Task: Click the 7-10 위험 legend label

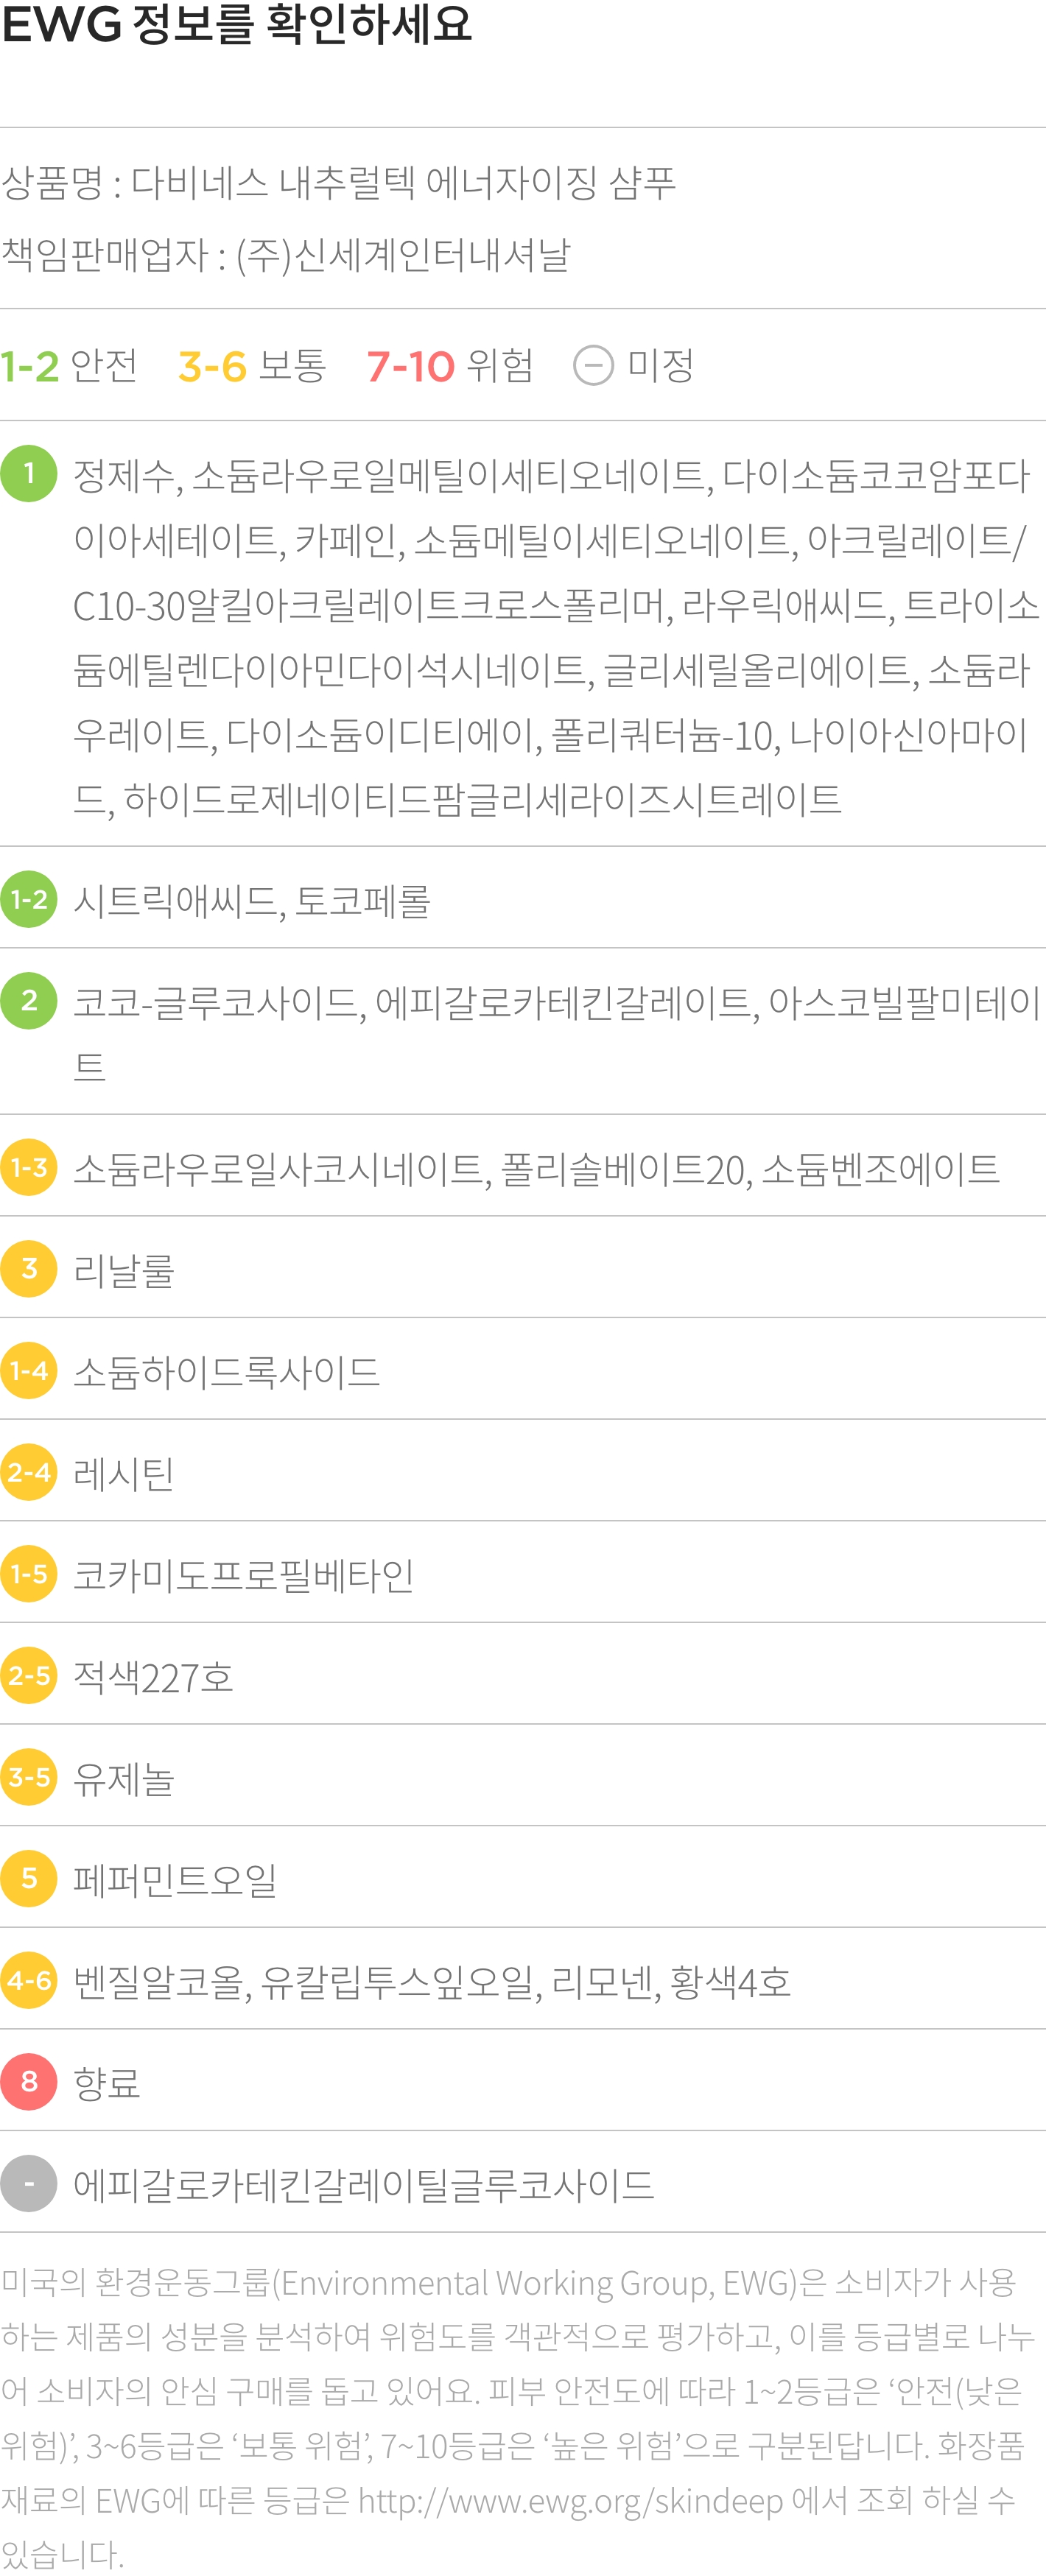Action: pyautogui.click(x=450, y=366)
